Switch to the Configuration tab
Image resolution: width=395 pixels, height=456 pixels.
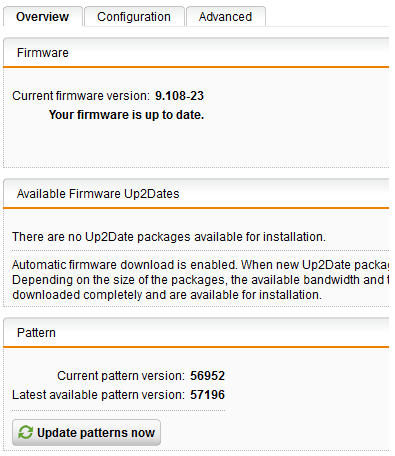coord(134,16)
